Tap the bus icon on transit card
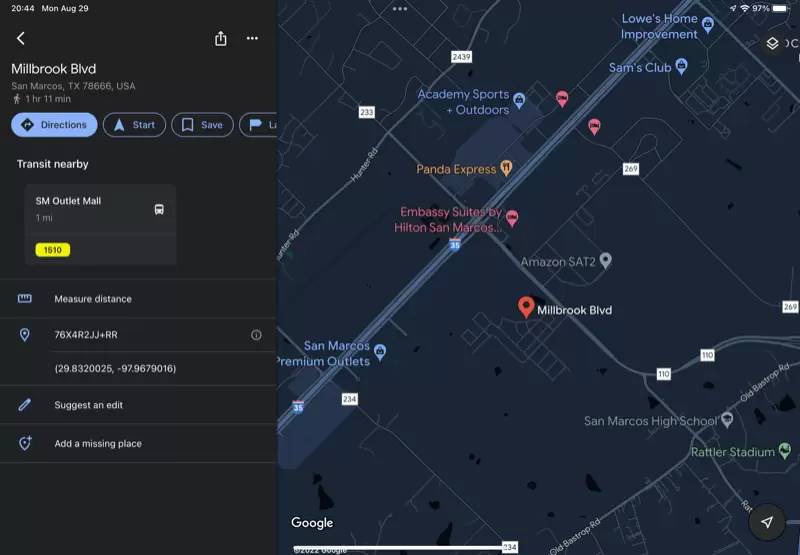Screen dimensions: 800x555 [159, 209]
